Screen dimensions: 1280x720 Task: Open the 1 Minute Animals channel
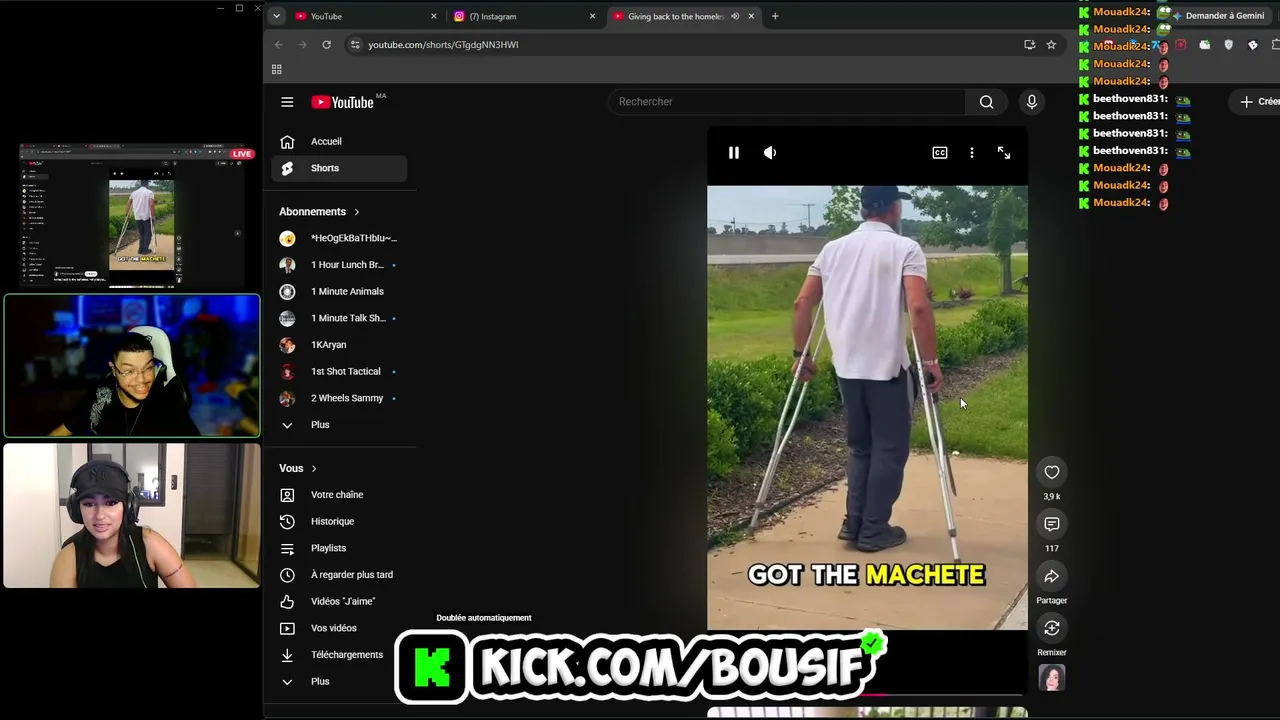point(339,292)
